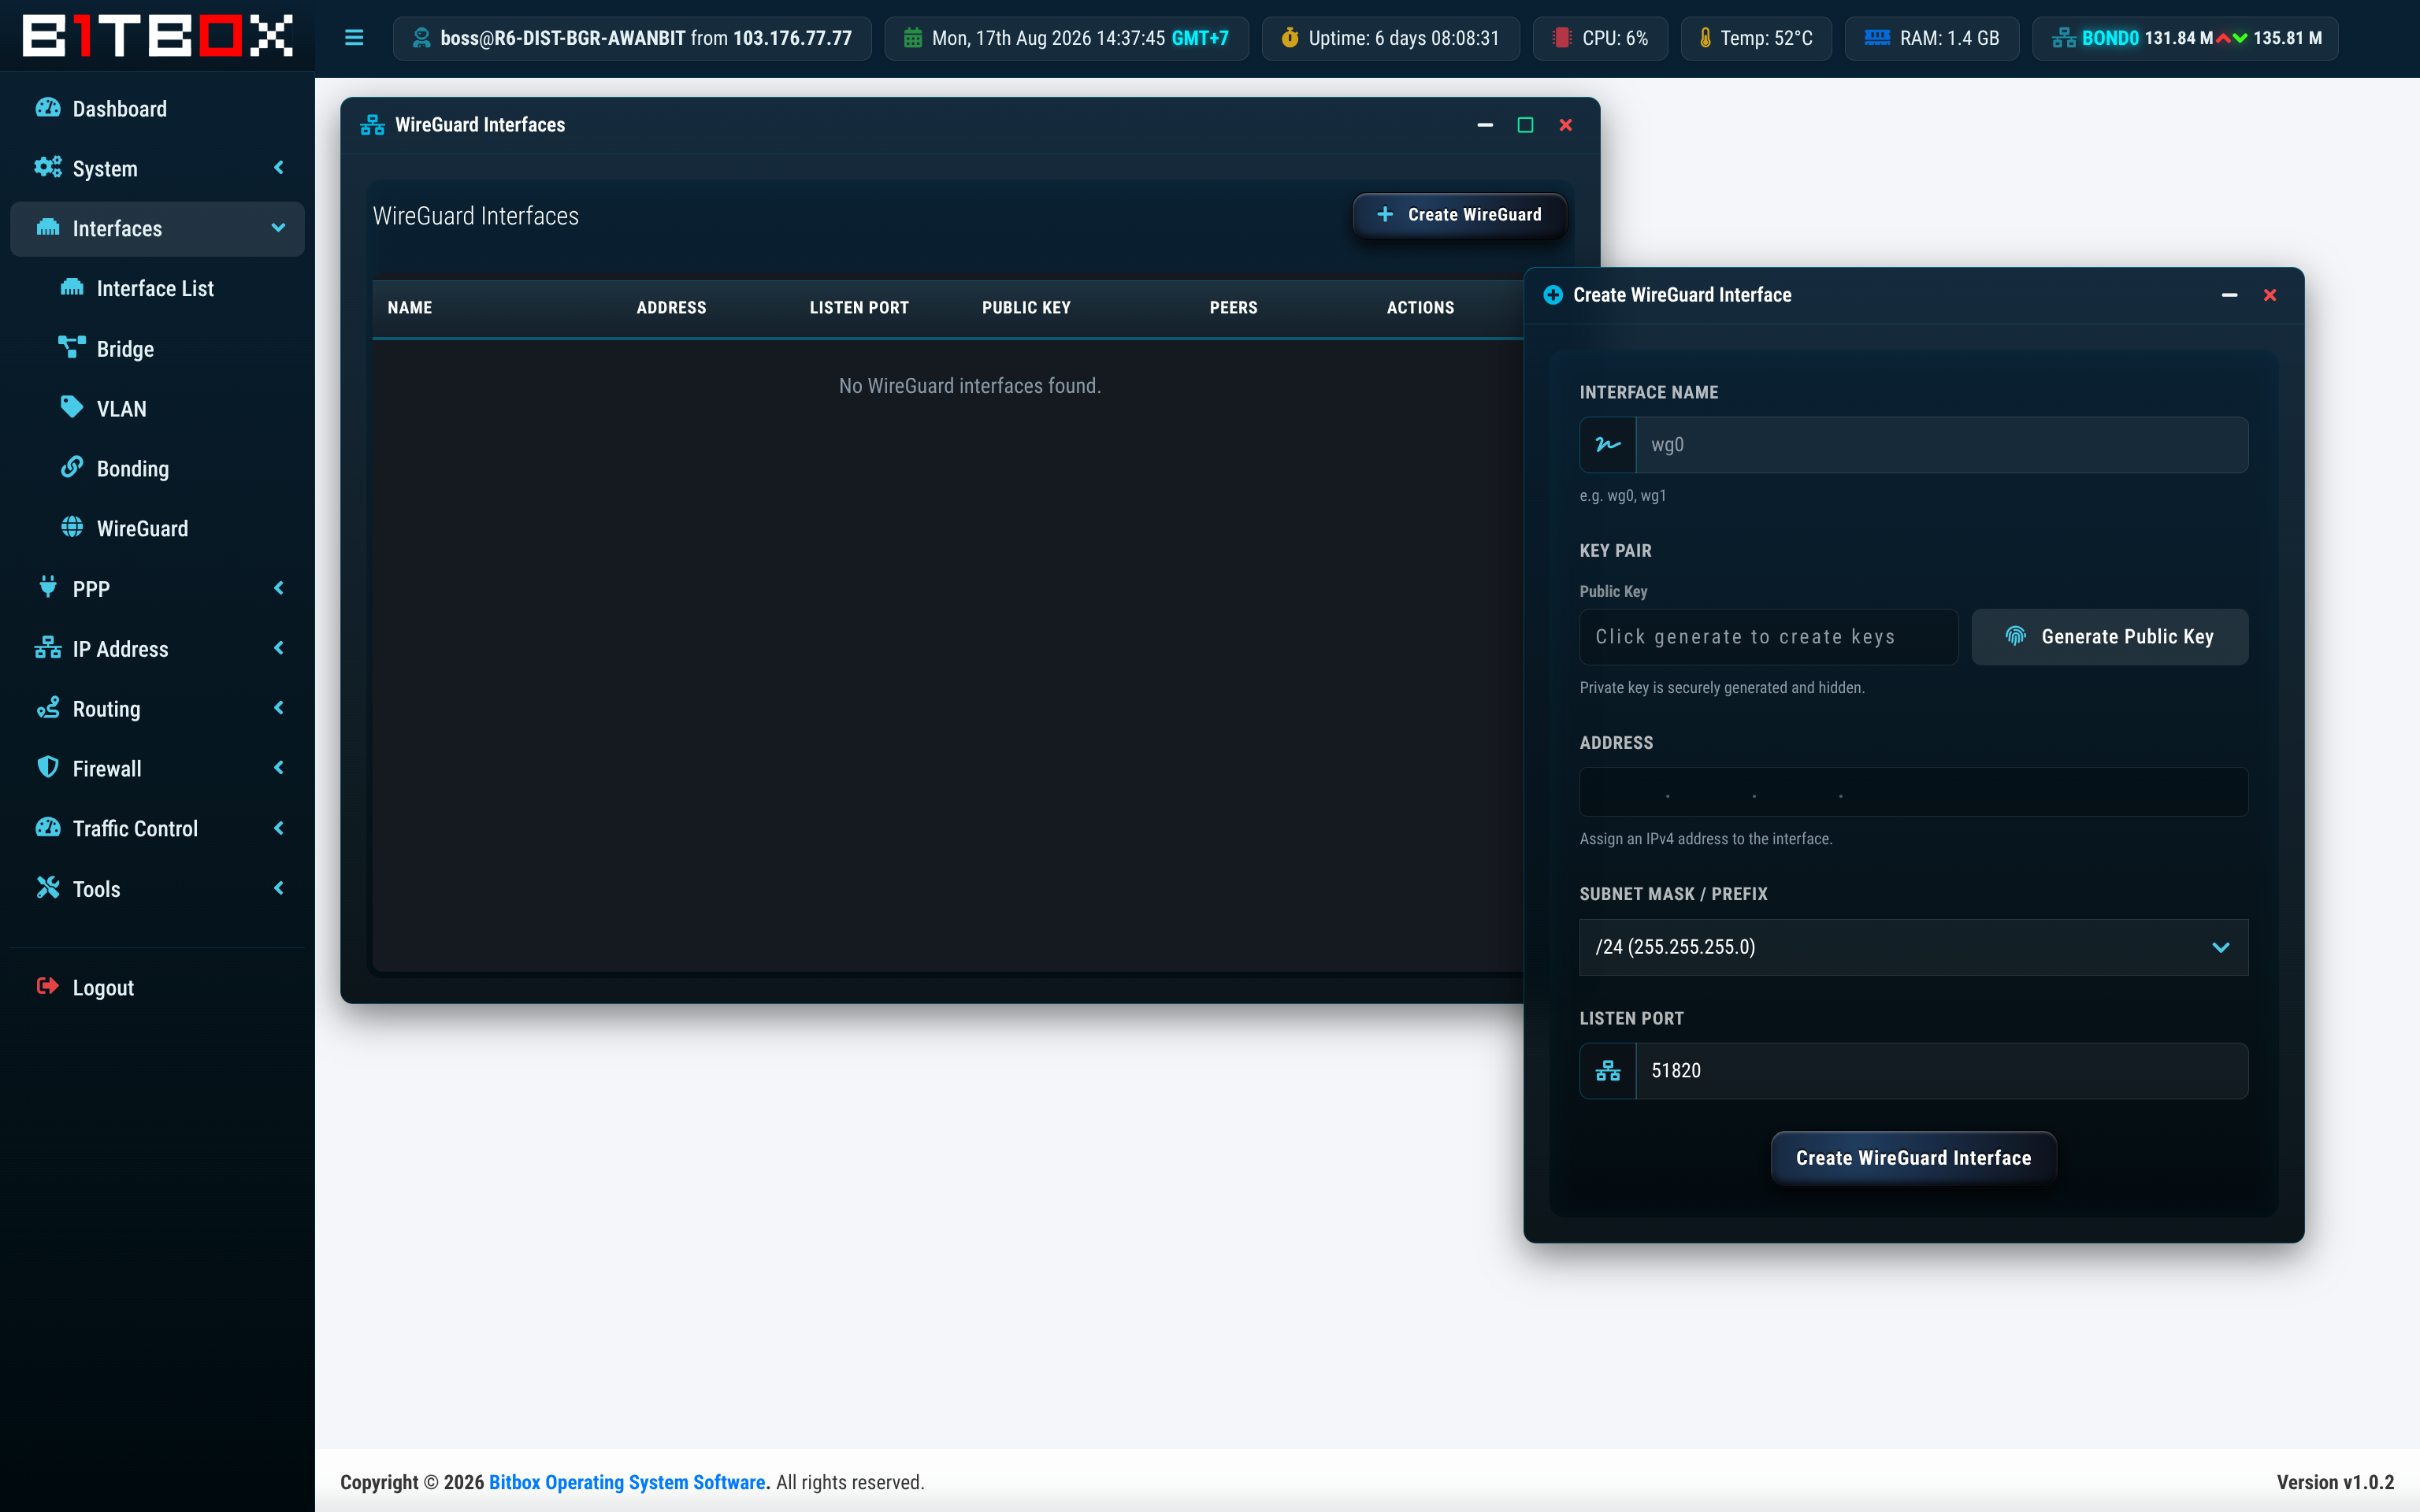This screenshot has height=1512, width=2420.
Task: Toggle the hamburger sidebar menu icon
Action: tap(354, 38)
